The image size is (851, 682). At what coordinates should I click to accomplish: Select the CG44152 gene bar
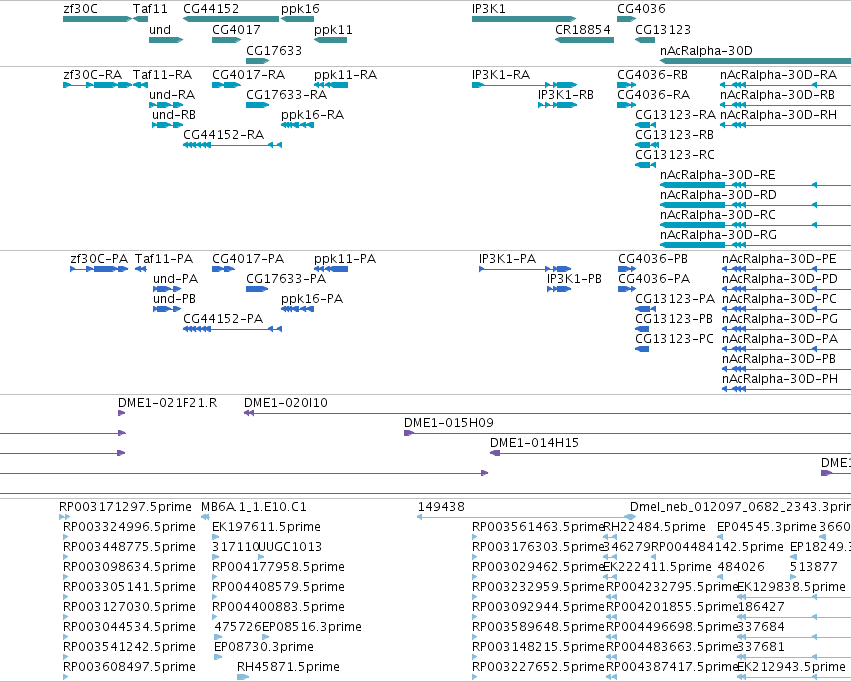[231, 19]
